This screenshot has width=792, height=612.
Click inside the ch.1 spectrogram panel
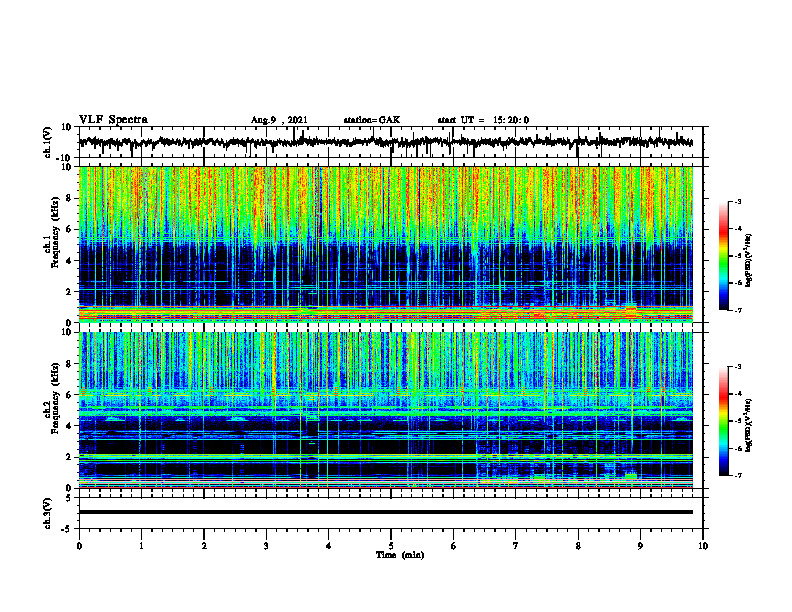click(x=386, y=244)
